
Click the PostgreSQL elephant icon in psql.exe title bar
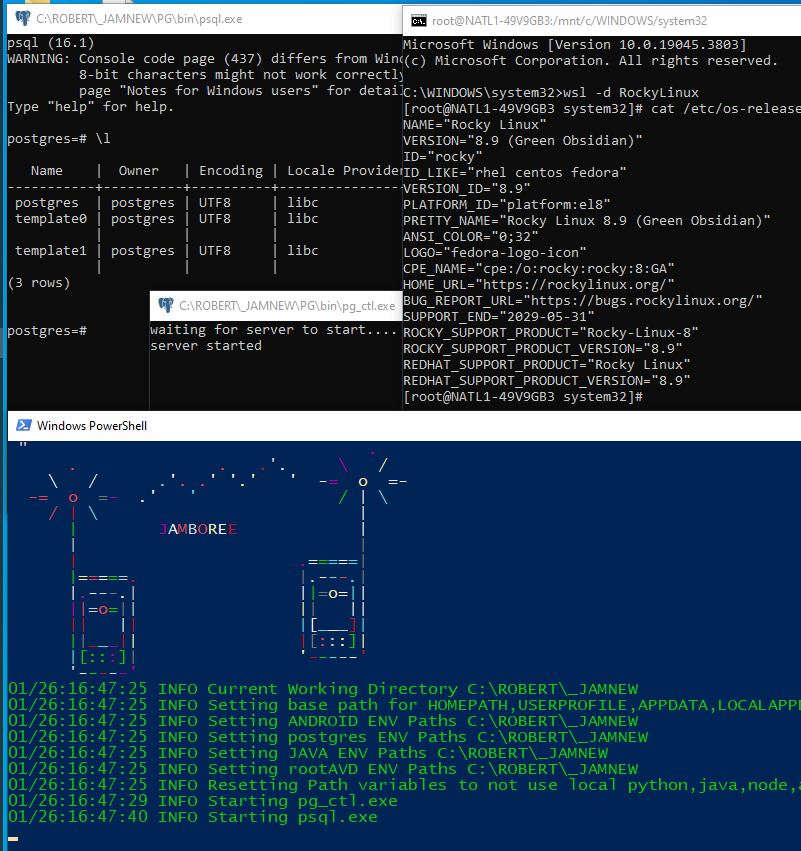click(x=23, y=19)
